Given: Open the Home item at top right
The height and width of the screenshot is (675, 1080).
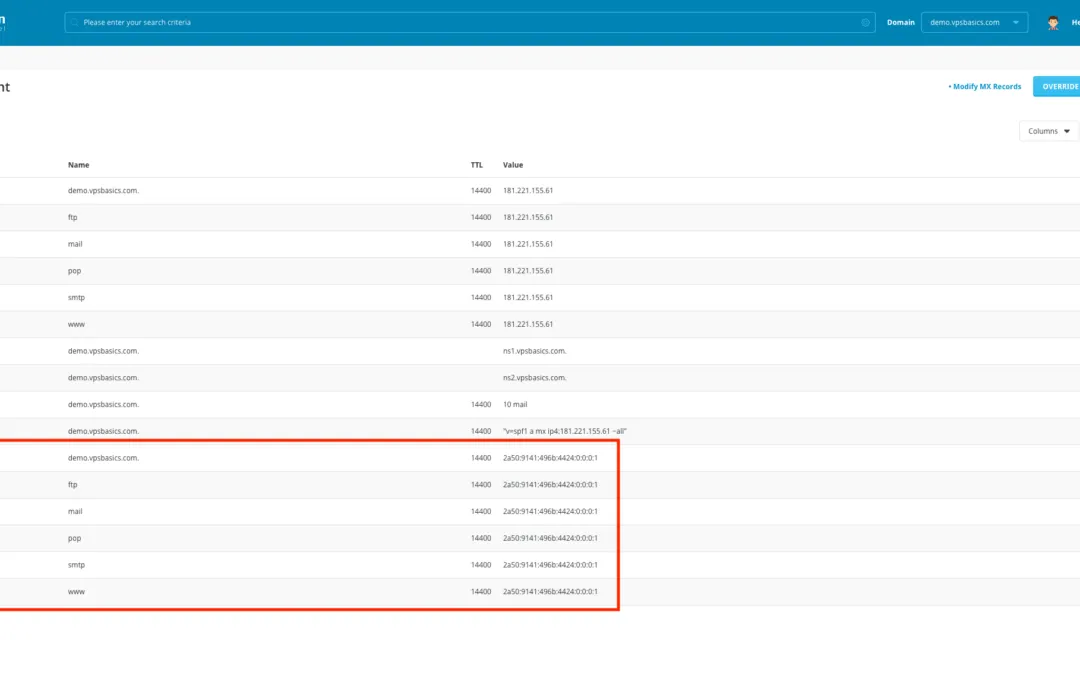Looking at the screenshot, I should coord(1074,22).
